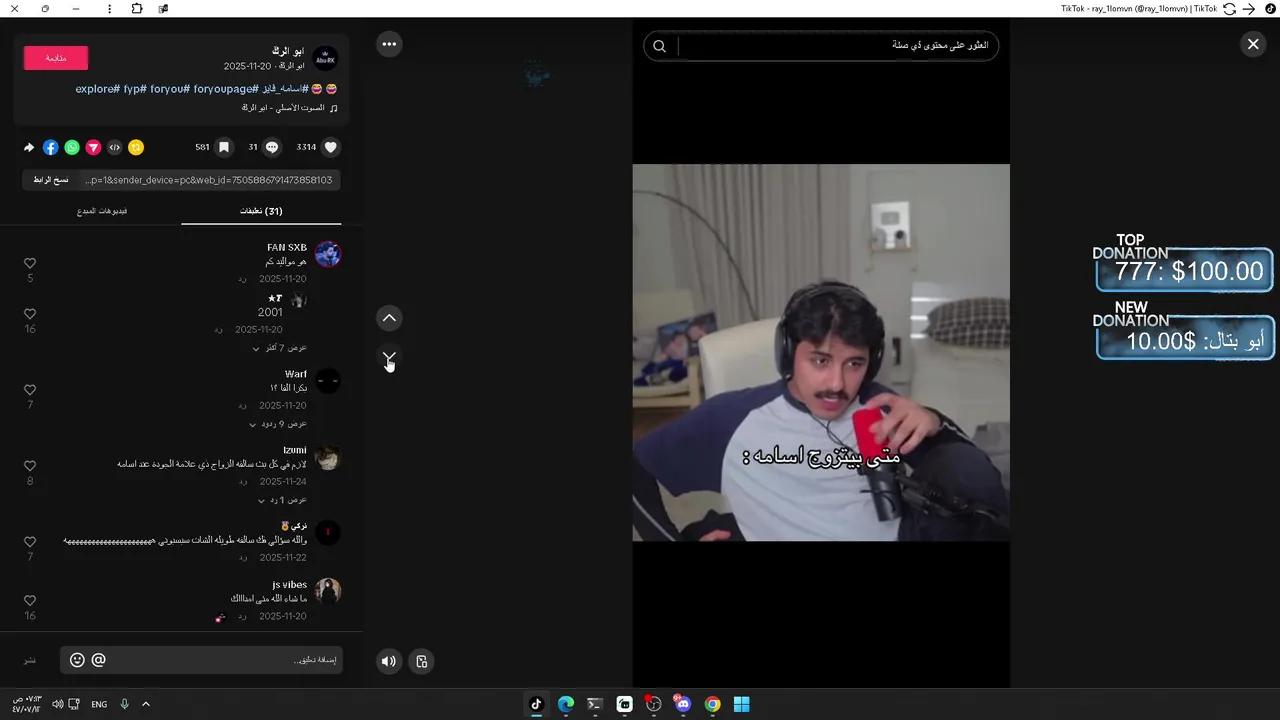Like Warf's comment
The width and height of the screenshot is (1280, 720).
click(x=30, y=390)
